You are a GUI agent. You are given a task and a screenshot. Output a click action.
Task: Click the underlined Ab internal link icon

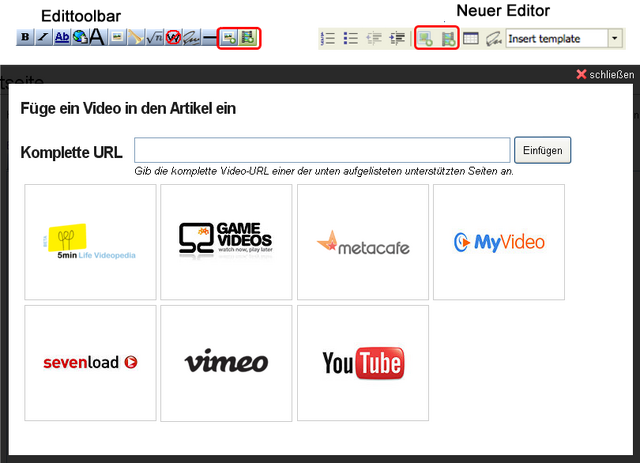pyautogui.click(x=62, y=37)
